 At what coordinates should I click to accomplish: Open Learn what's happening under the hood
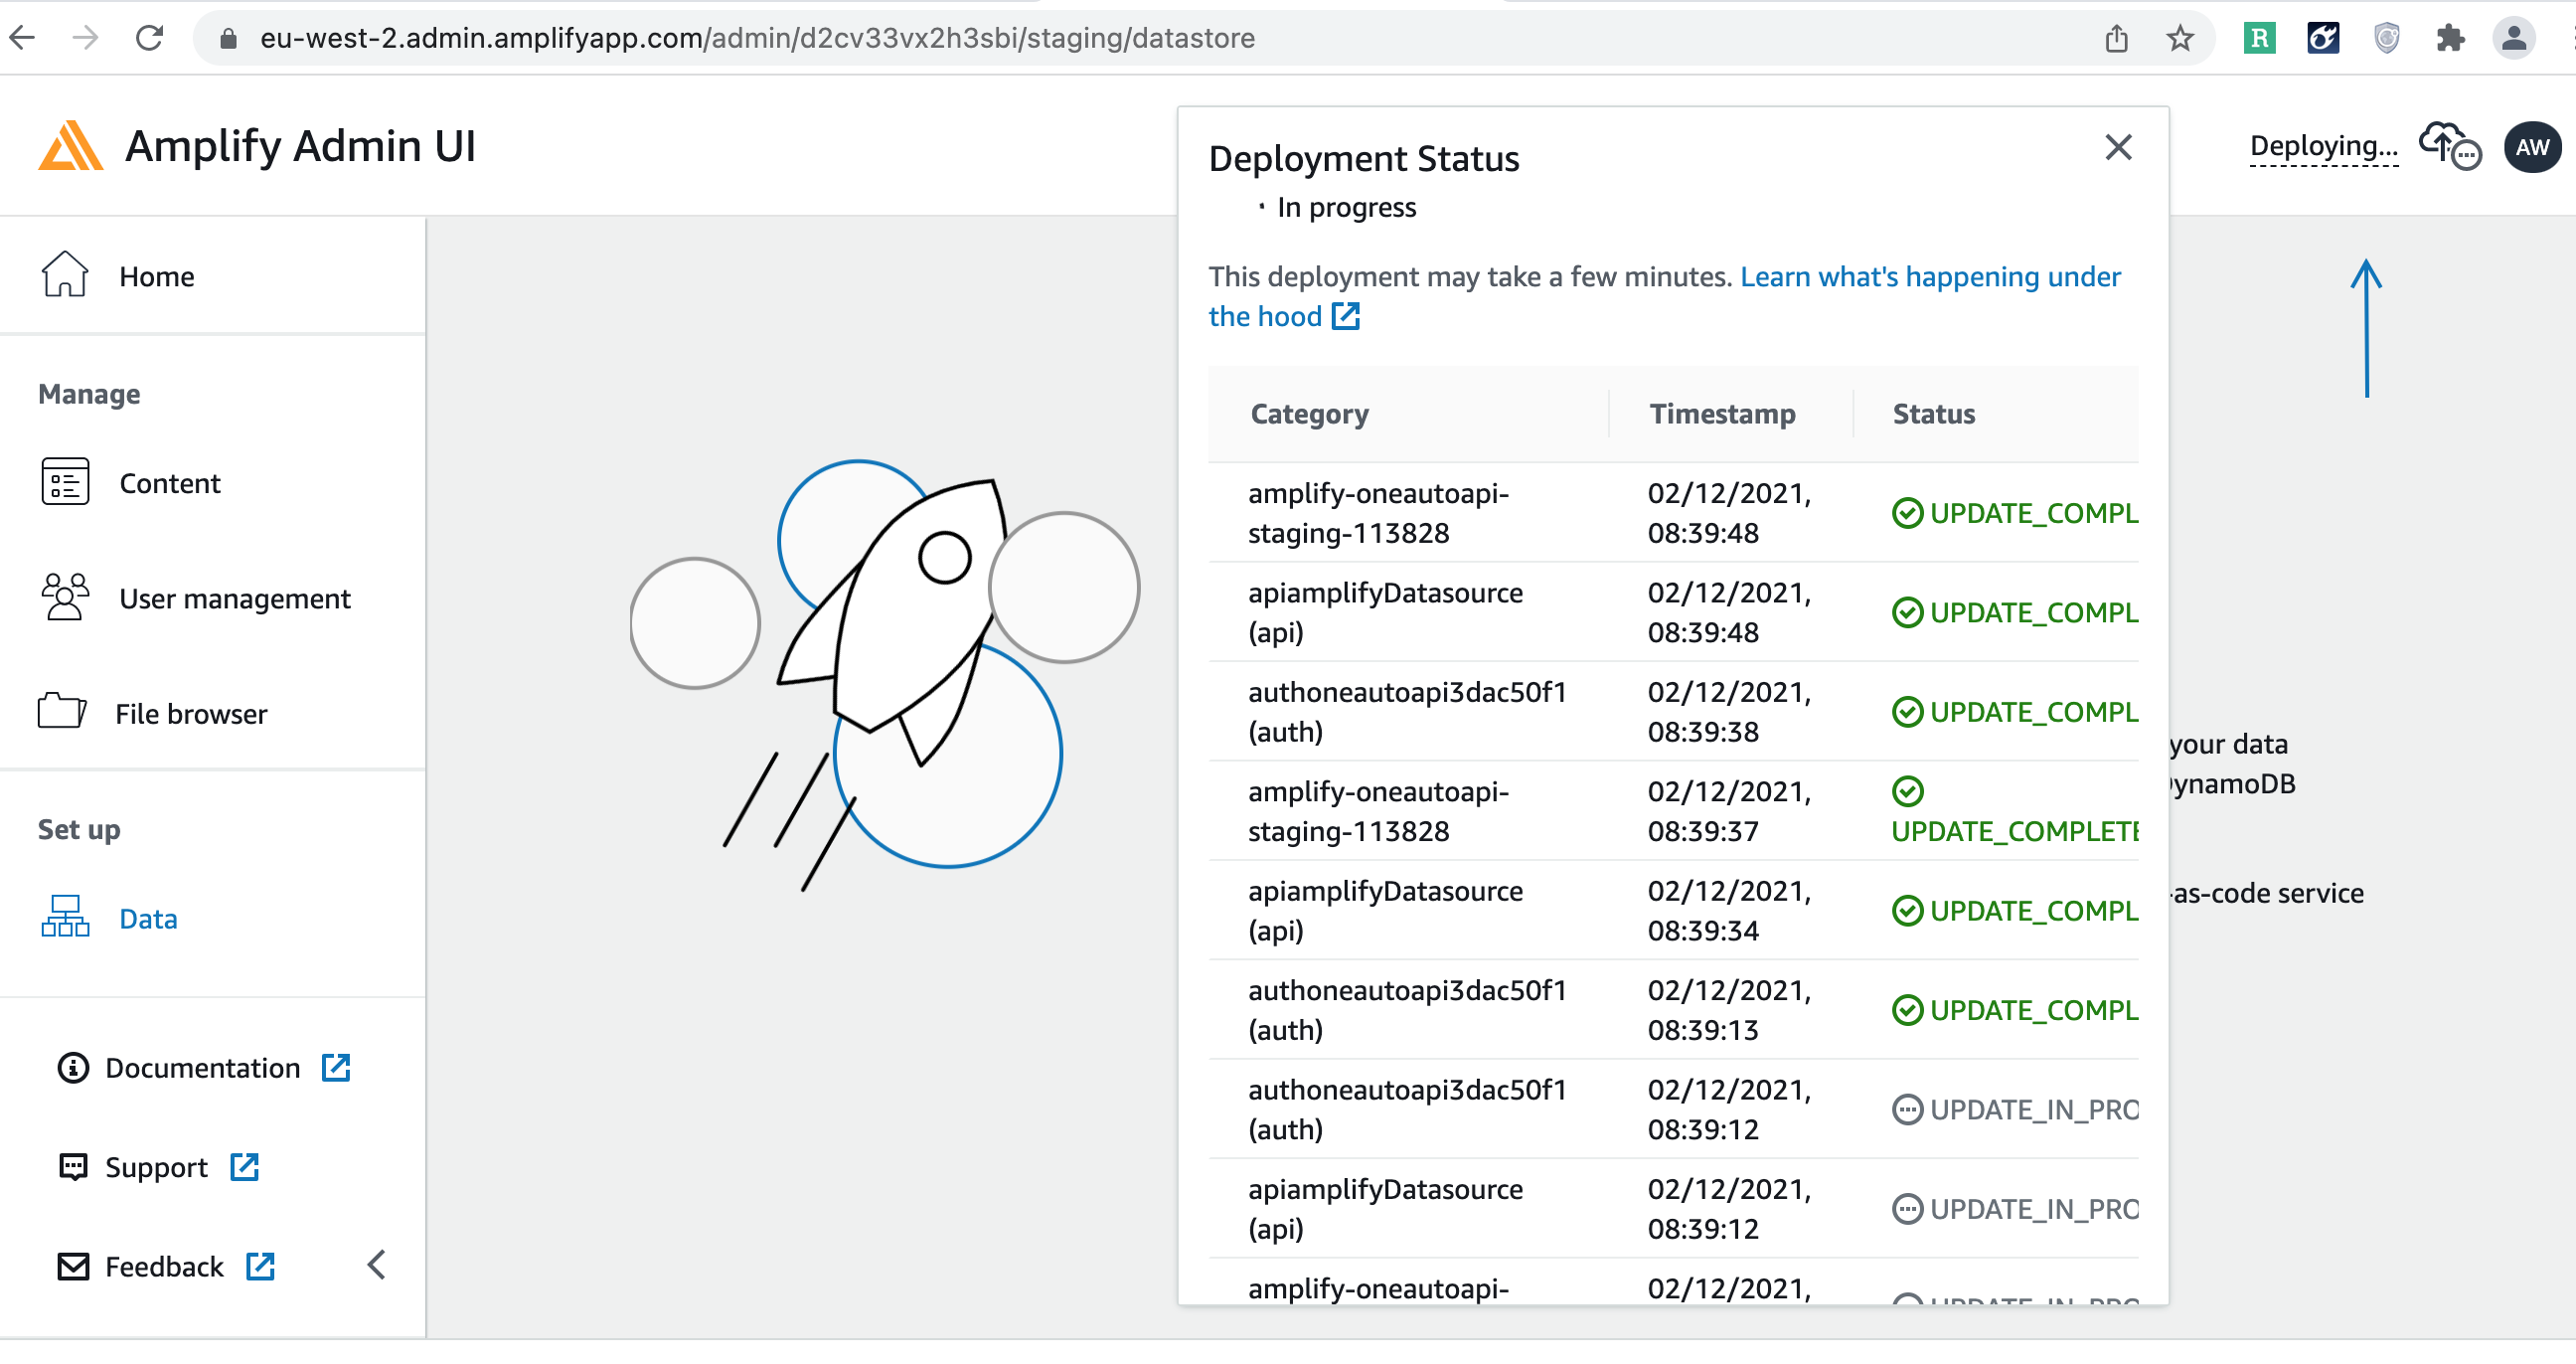pyautogui.click(x=1930, y=276)
